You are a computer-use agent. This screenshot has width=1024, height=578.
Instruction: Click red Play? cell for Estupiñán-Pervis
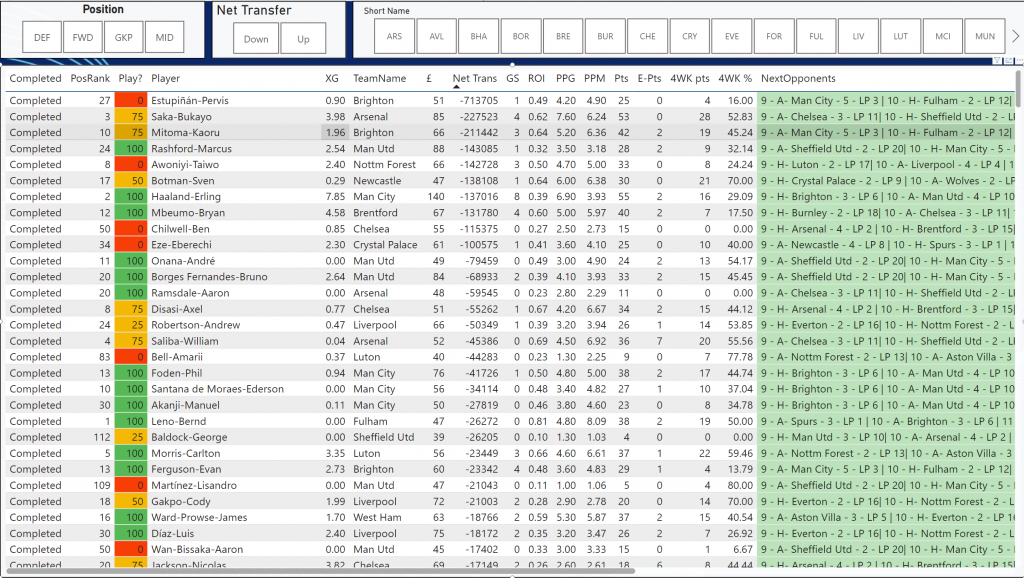(130, 100)
